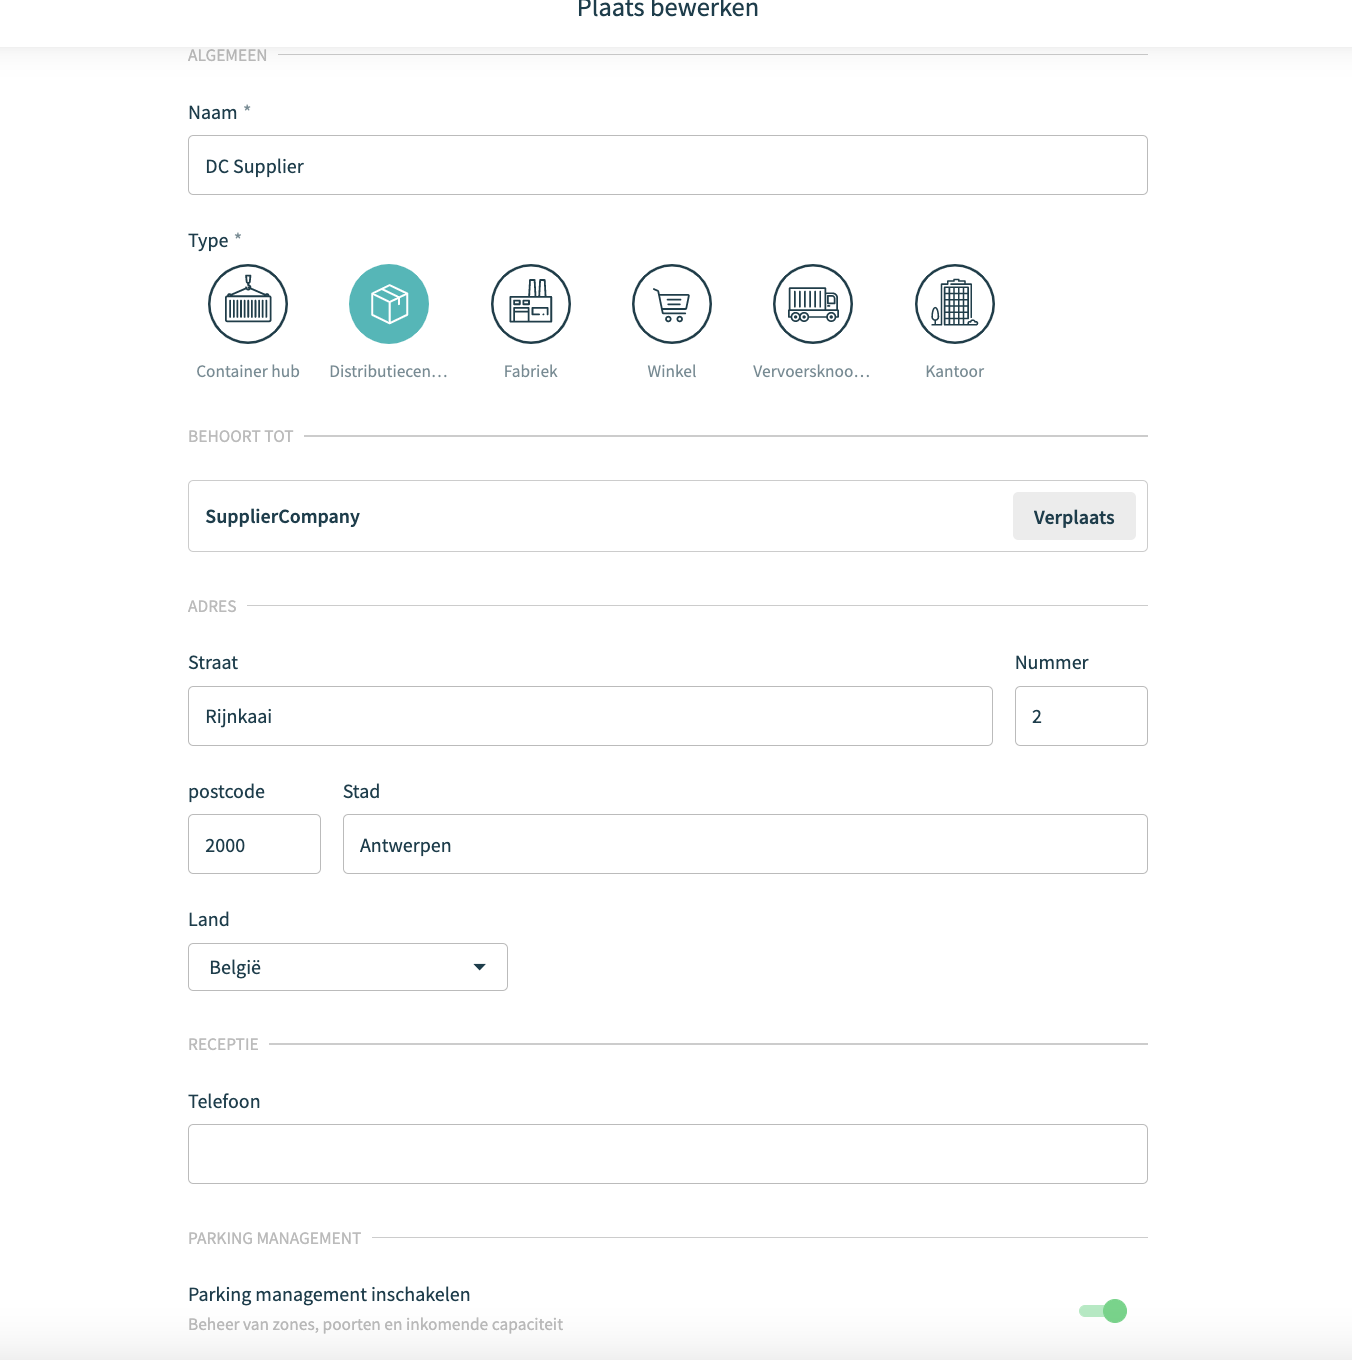
Task: Click the empty Telefoon input field
Action: click(x=668, y=1154)
